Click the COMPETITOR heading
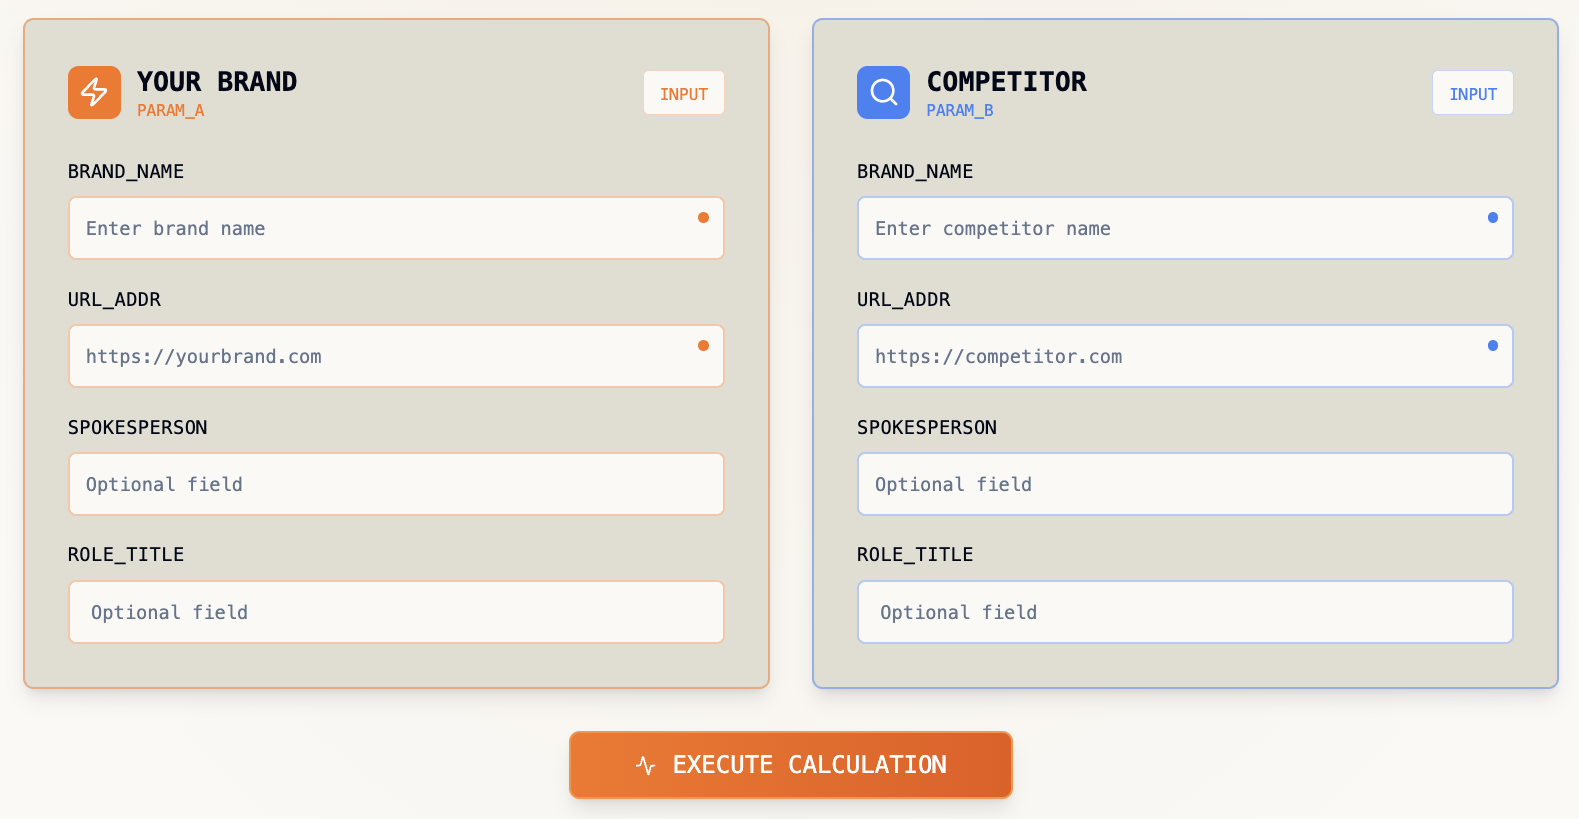 click(1007, 81)
